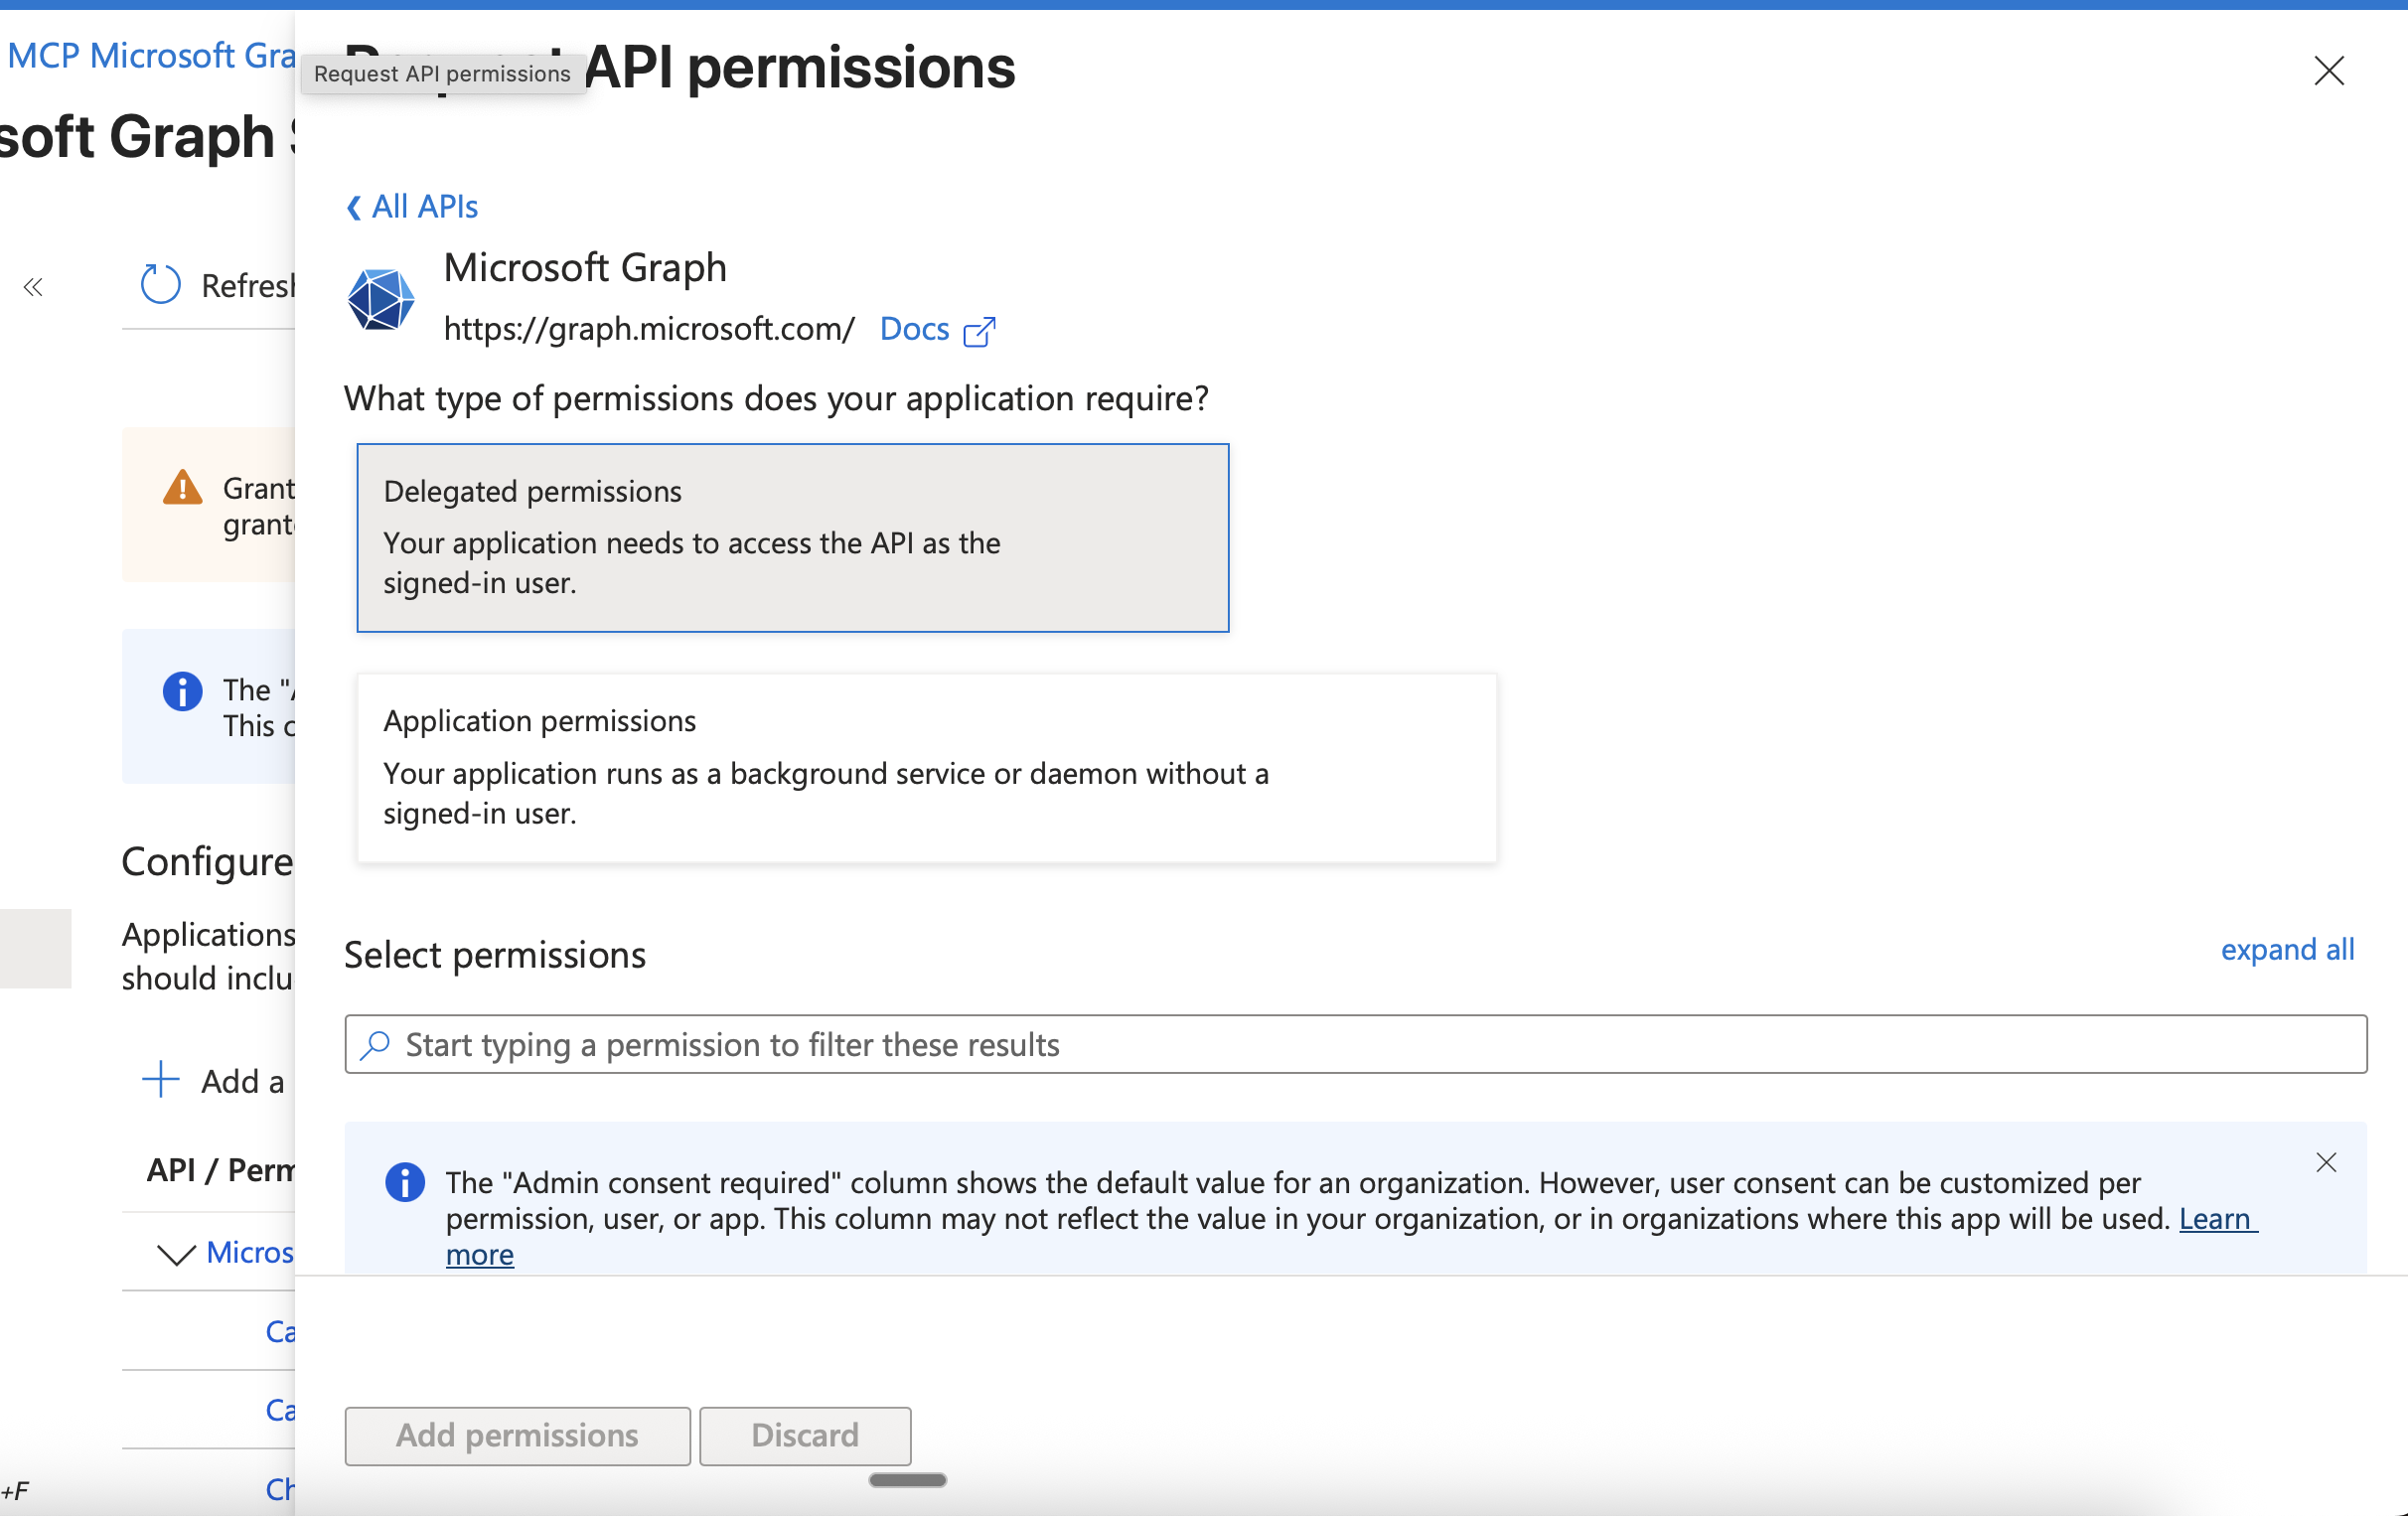
Task: Click the info icon on admin consent notice
Action: pos(406,1183)
